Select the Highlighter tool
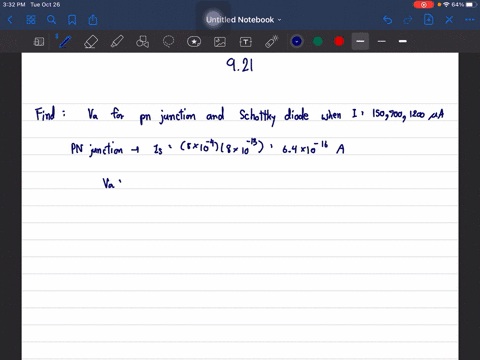 click(117, 42)
